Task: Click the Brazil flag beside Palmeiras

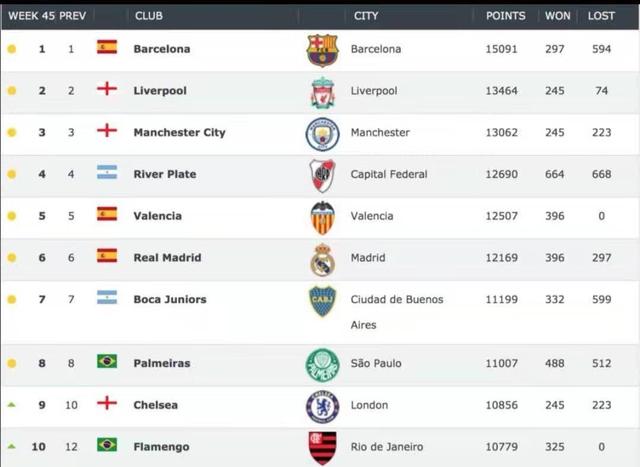Action: pos(107,361)
